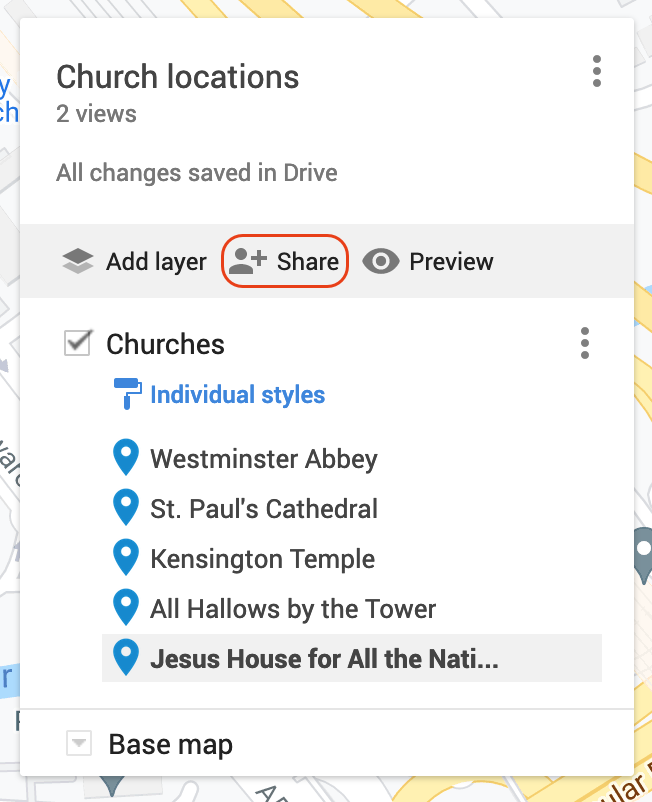
Task: Click the 2 views text
Action: pyautogui.click(x=96, y=114)
